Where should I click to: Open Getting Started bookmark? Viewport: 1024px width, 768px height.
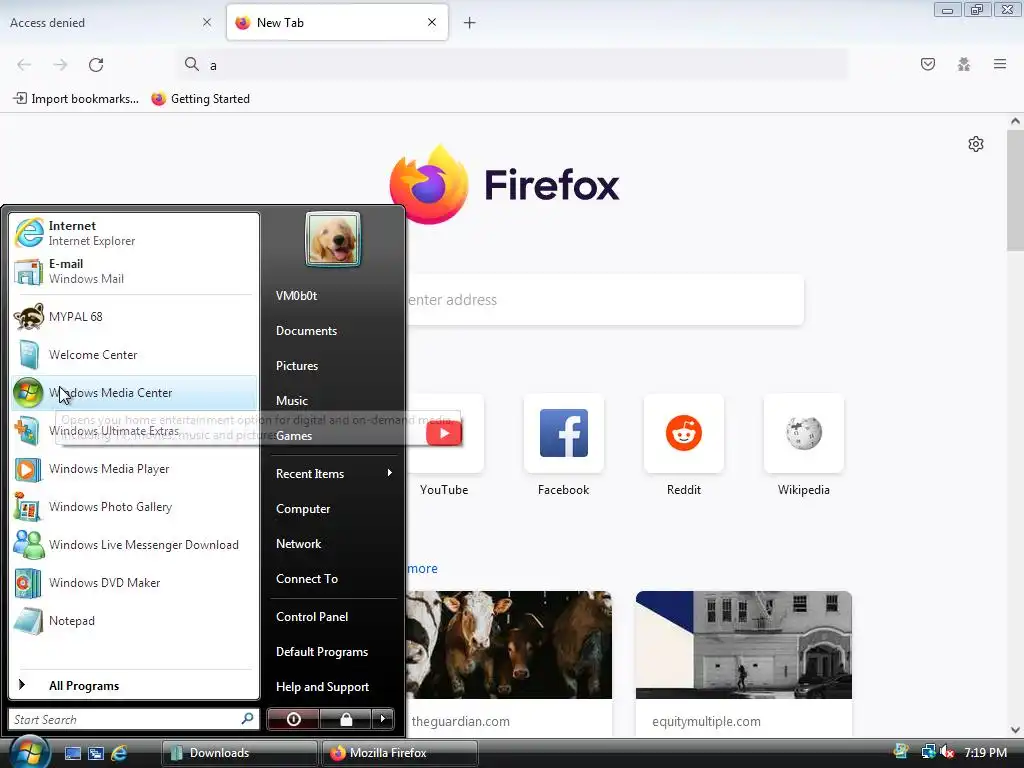coord(200,99)
